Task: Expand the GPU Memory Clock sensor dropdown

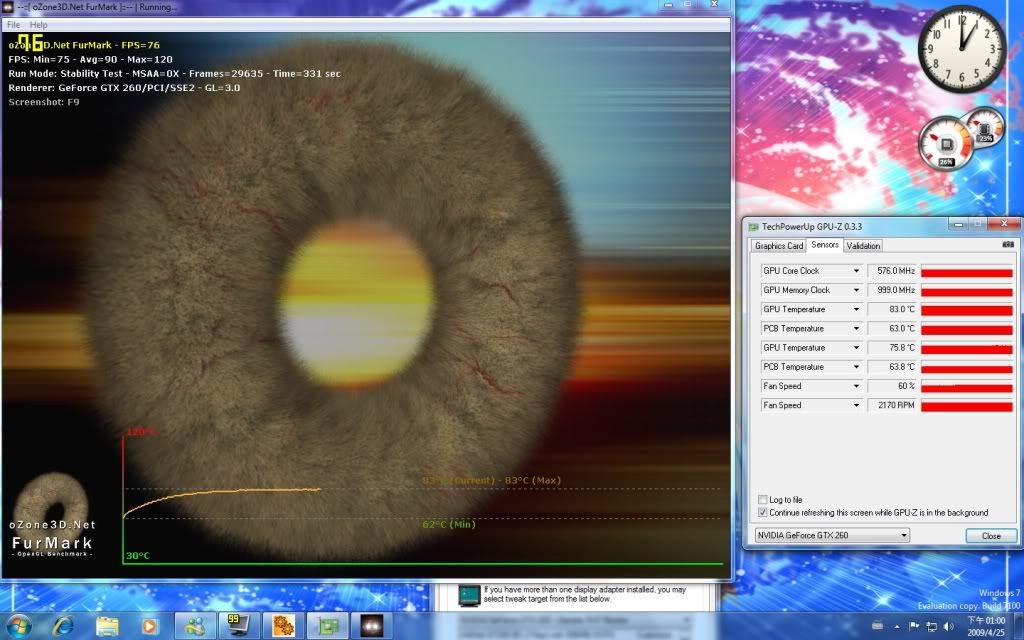Action: click(x=856, y=290)
